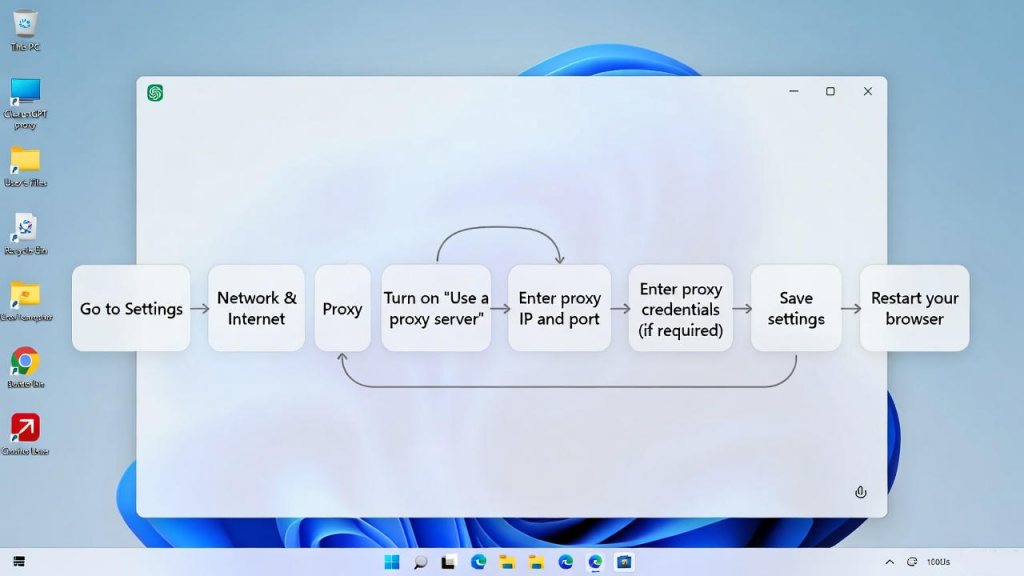The width and height of the screenshot is (1024, 576).
Task: Click the network status area in the taskbar
Action: [912, 562]
